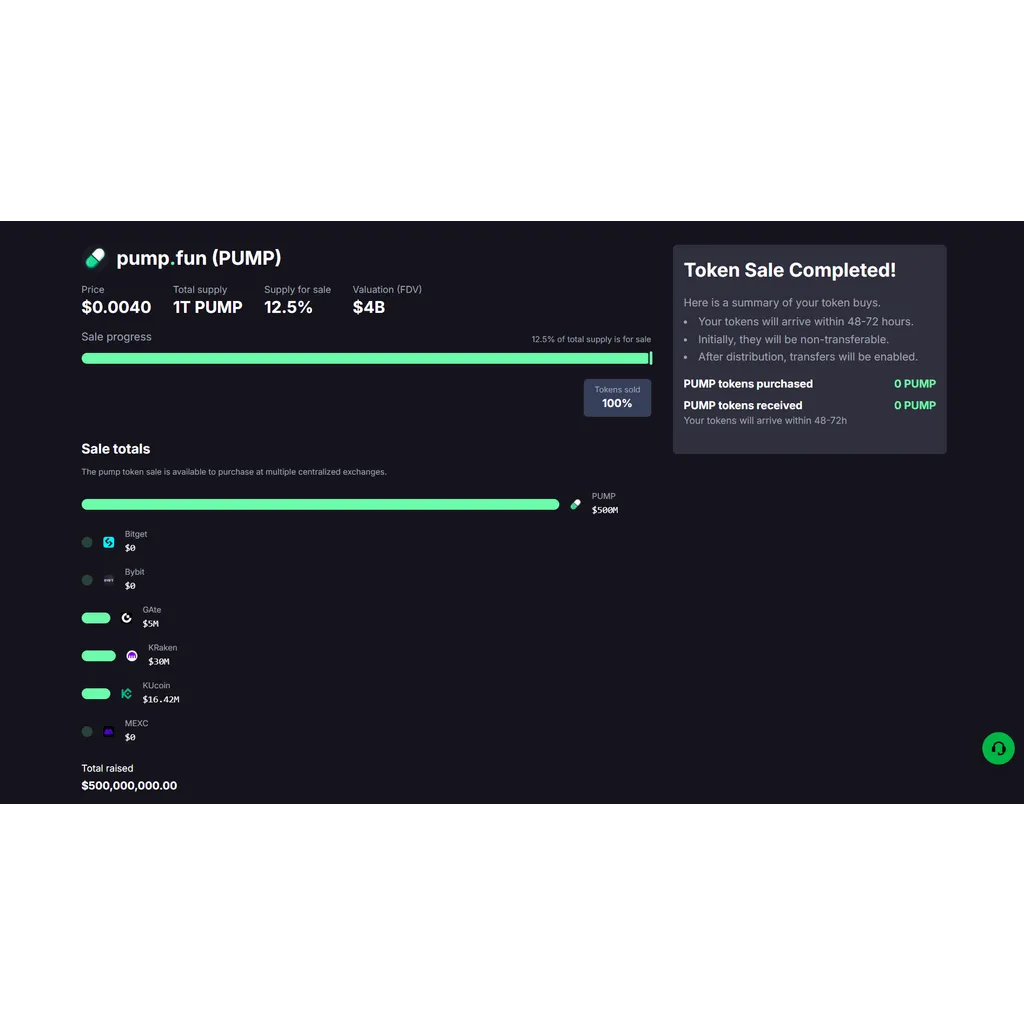Click the MEXC exchange icon
The height and width of the screenshot is (1024, 1024).
[108, 731]
